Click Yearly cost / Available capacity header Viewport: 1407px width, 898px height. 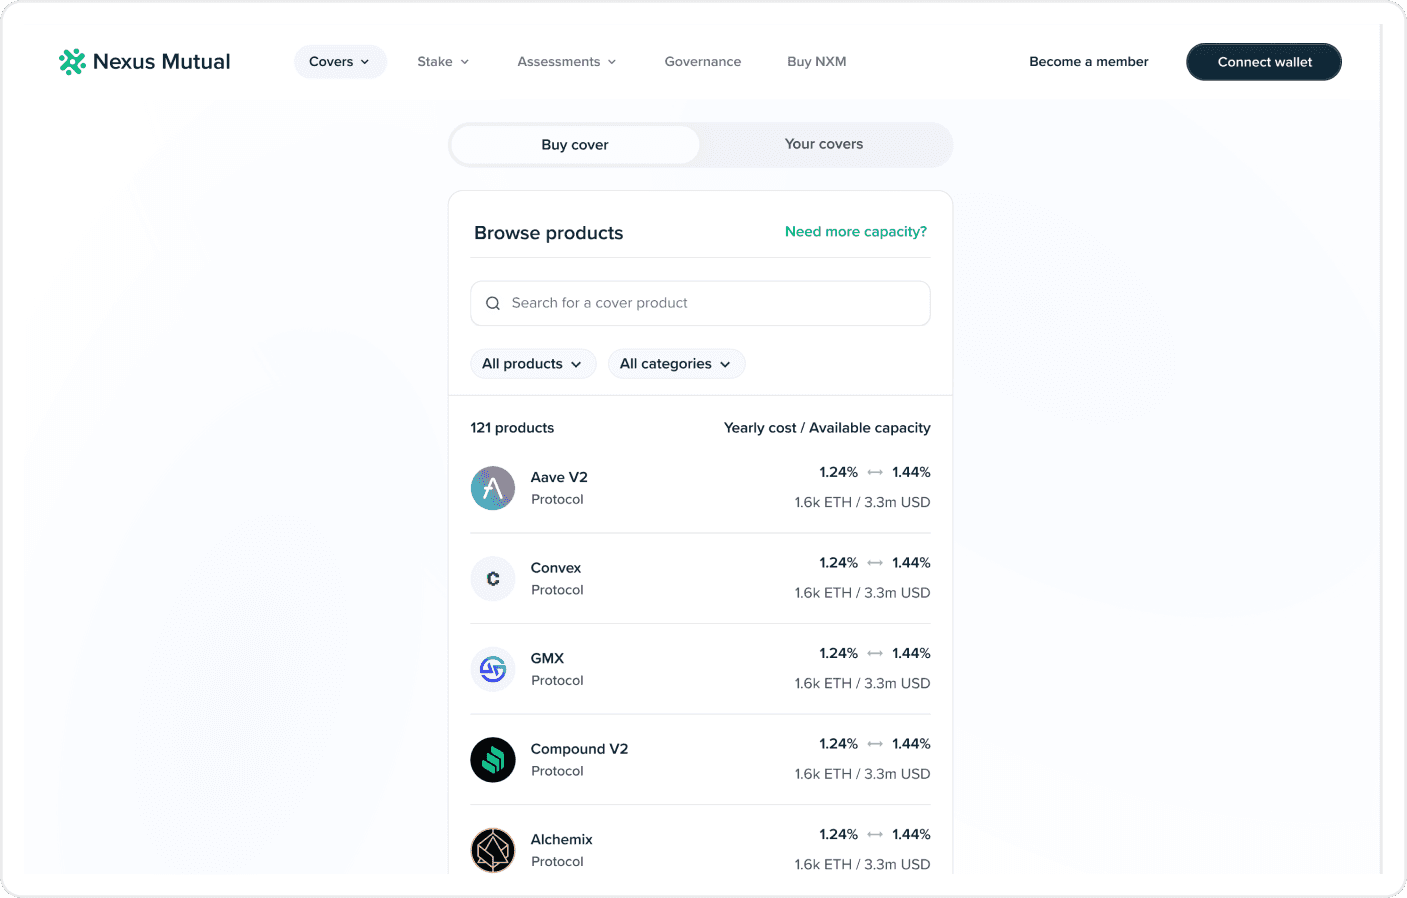coord(827,428)
